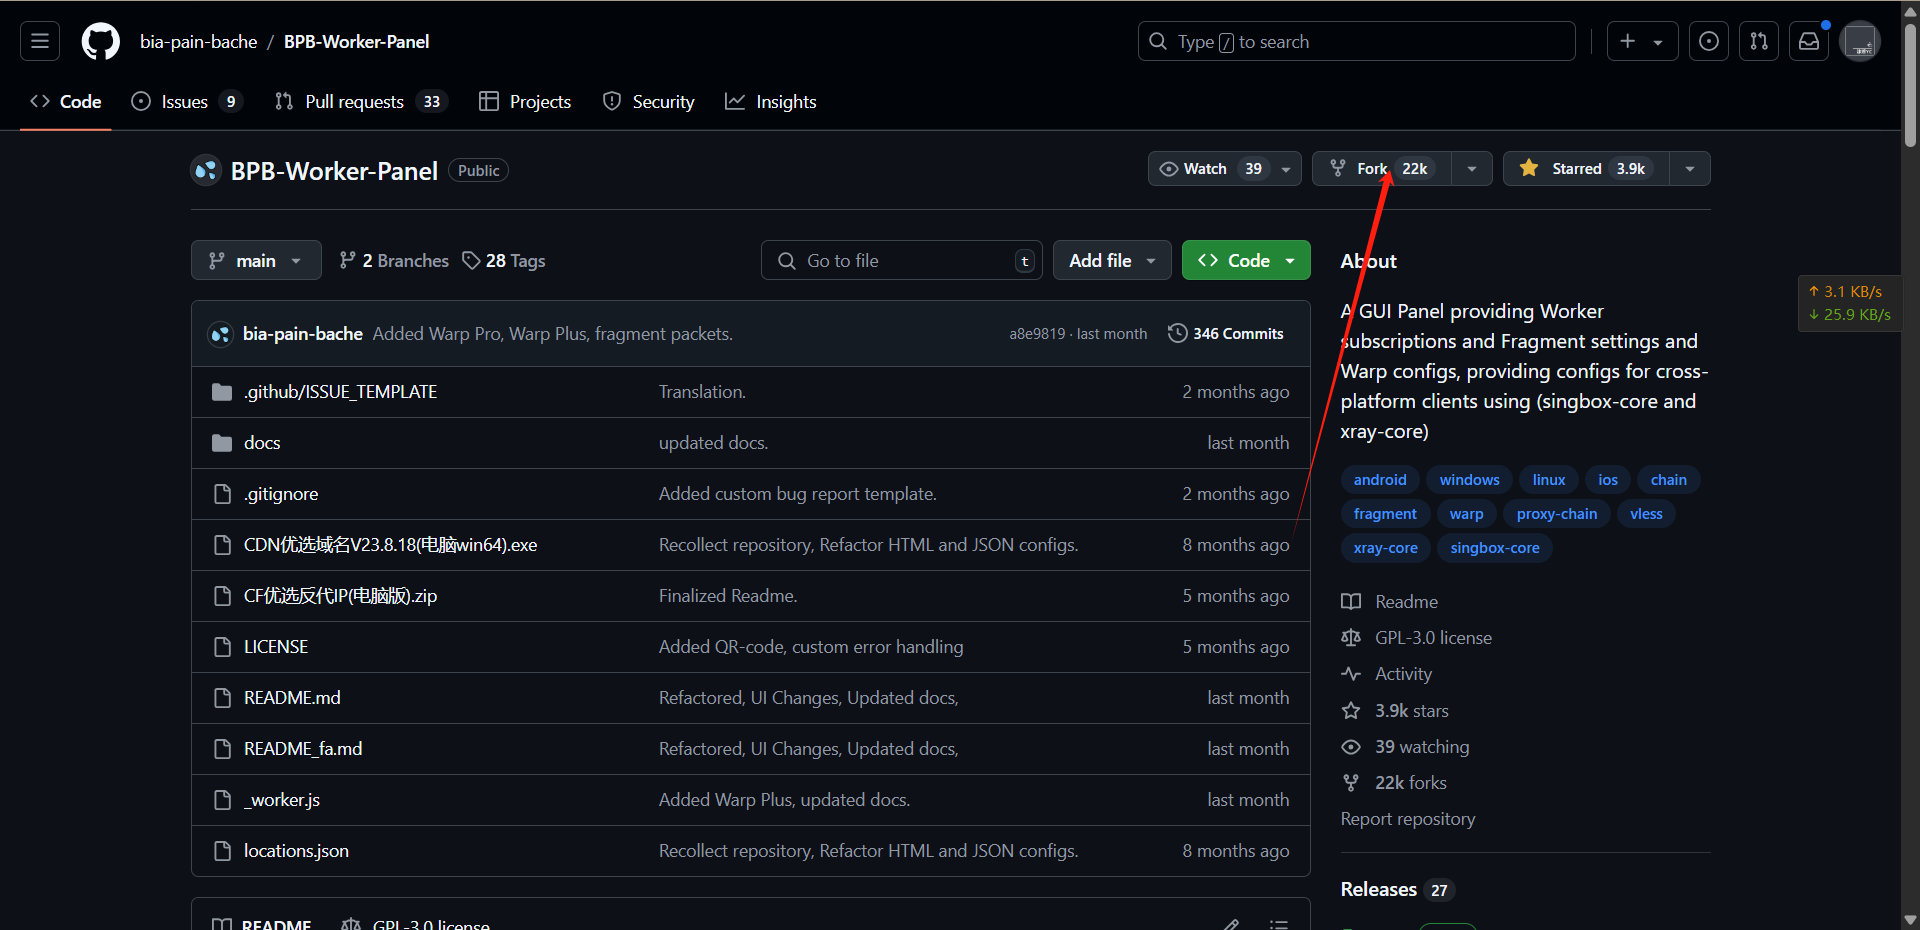Viewport: 1920px width, 930px height.
Task: Open the Add file dropdown
Action: (1112, 260)
